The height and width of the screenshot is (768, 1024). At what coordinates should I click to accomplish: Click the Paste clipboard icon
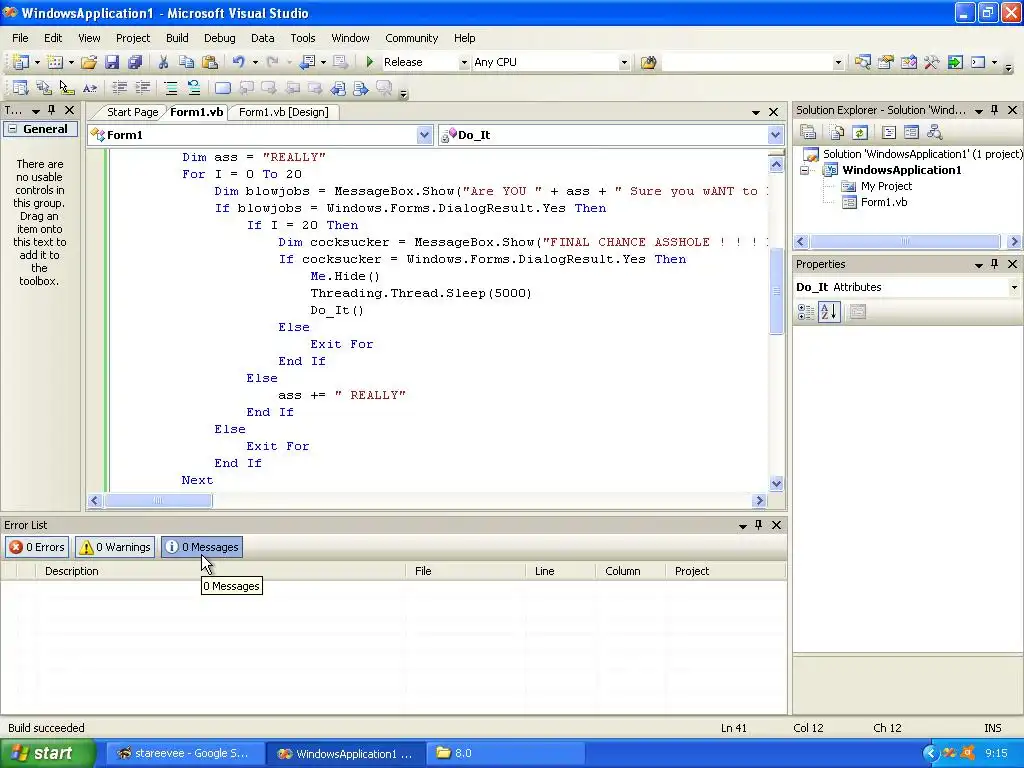pyautogui.click(x=210, y=62)
